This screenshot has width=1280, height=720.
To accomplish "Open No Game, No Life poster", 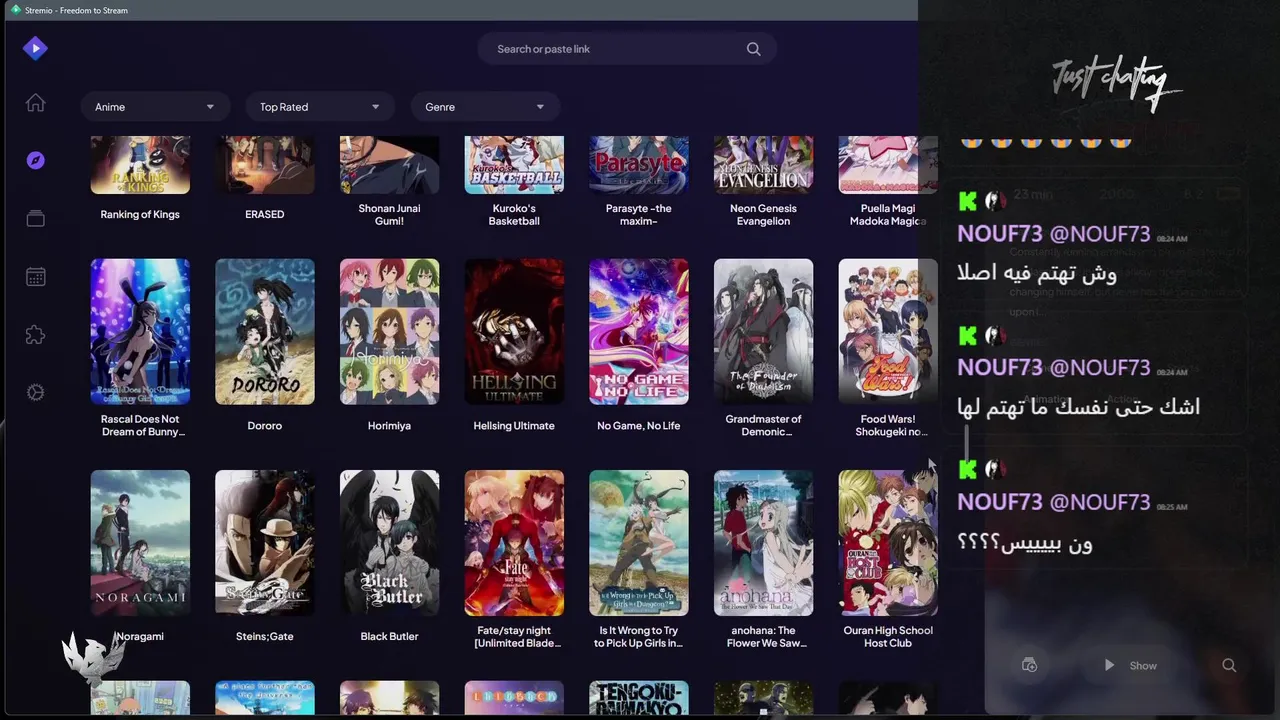I will [x=639, y=332].
